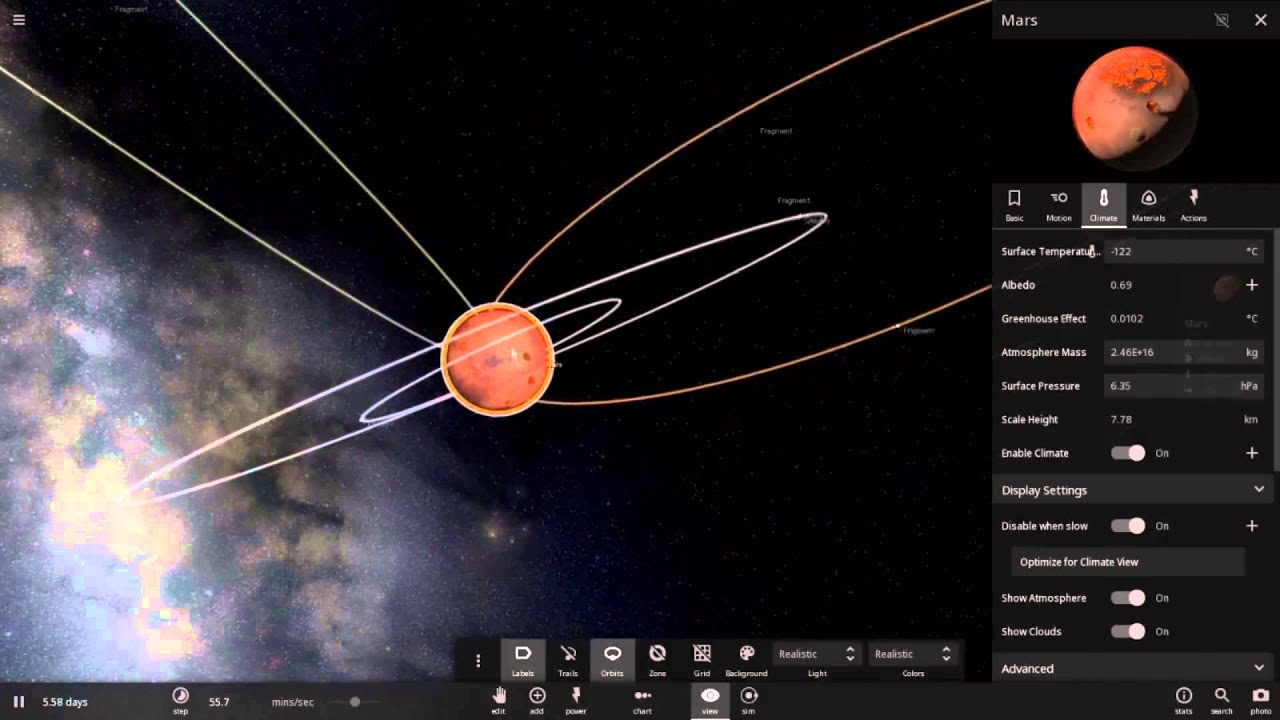Screen dimensions: 1280x720
Task: Open the °C unit selector for Surface Temperature
Action: pyautogui.click(x=1251, y=252)
